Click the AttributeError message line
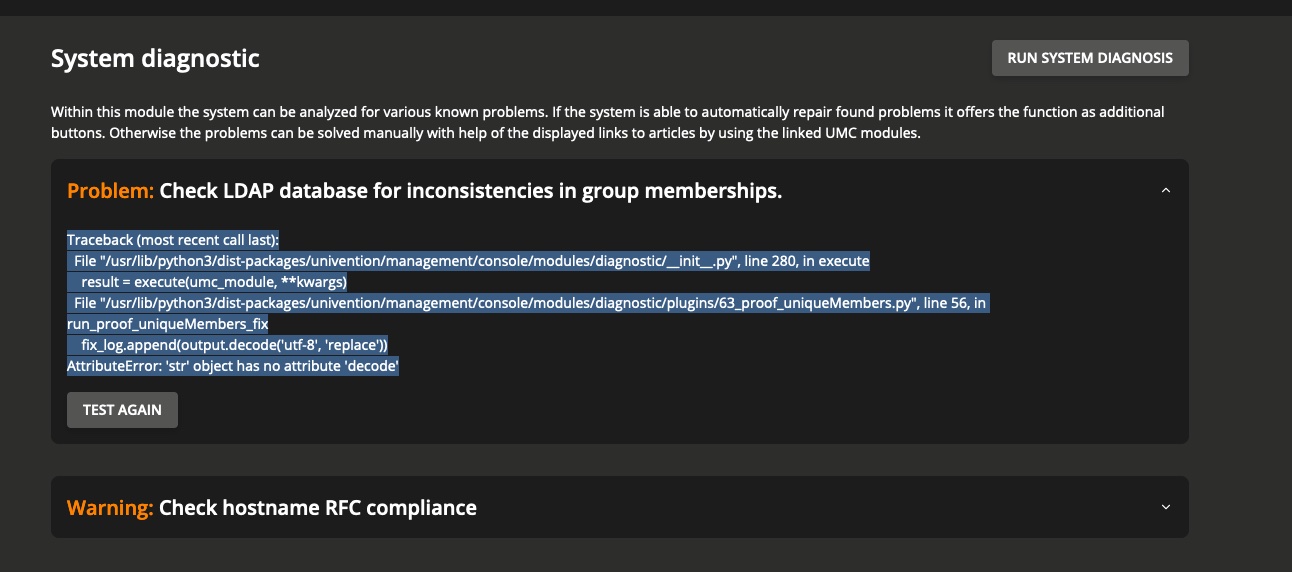The width and height of the screenshot is (1292, 572). click(233, 367)
